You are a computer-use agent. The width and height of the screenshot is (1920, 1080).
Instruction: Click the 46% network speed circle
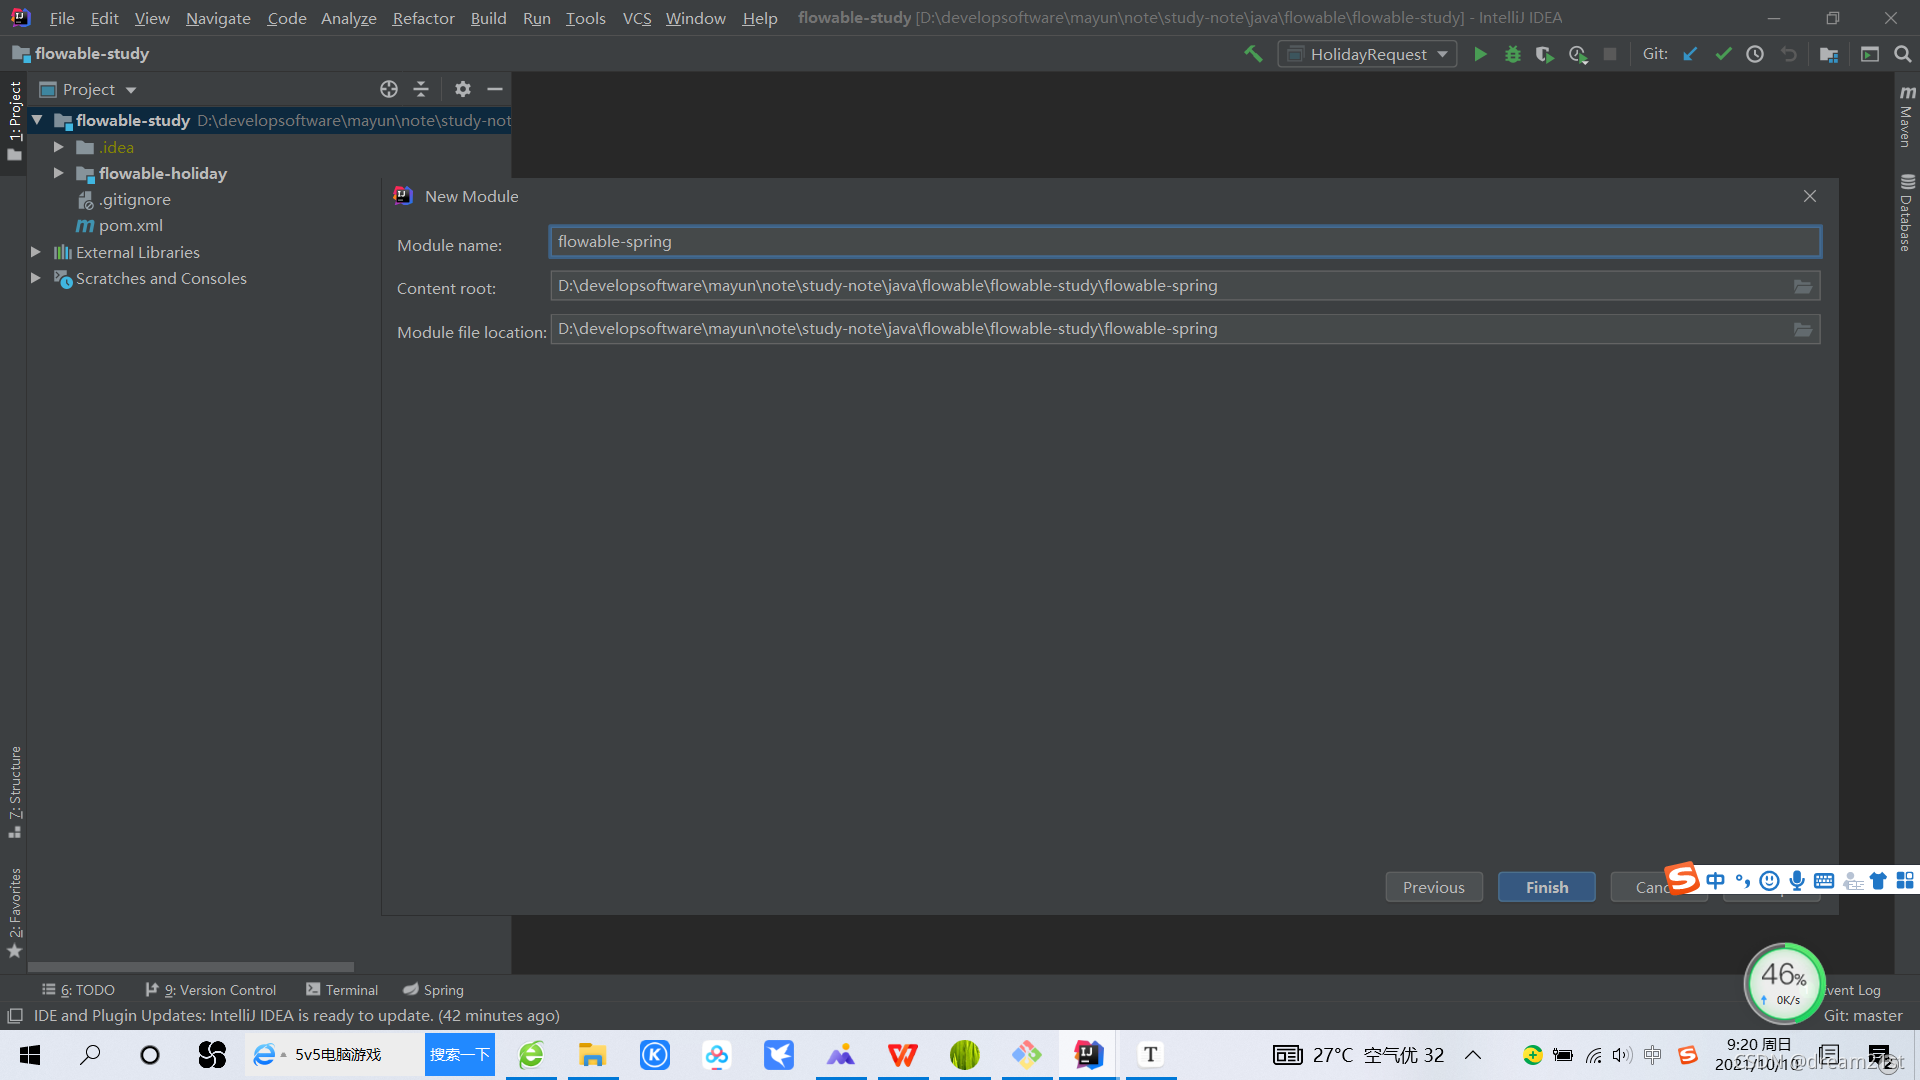[x=1784, y=983]
